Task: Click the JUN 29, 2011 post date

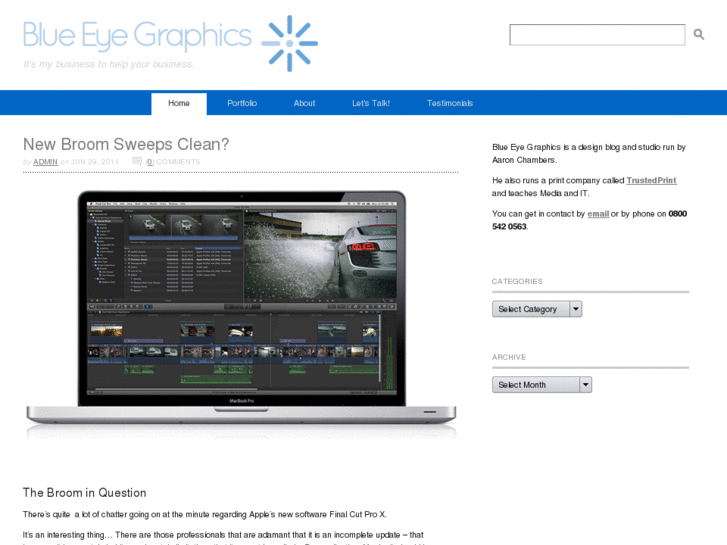Action: click(x=95, y=162)
